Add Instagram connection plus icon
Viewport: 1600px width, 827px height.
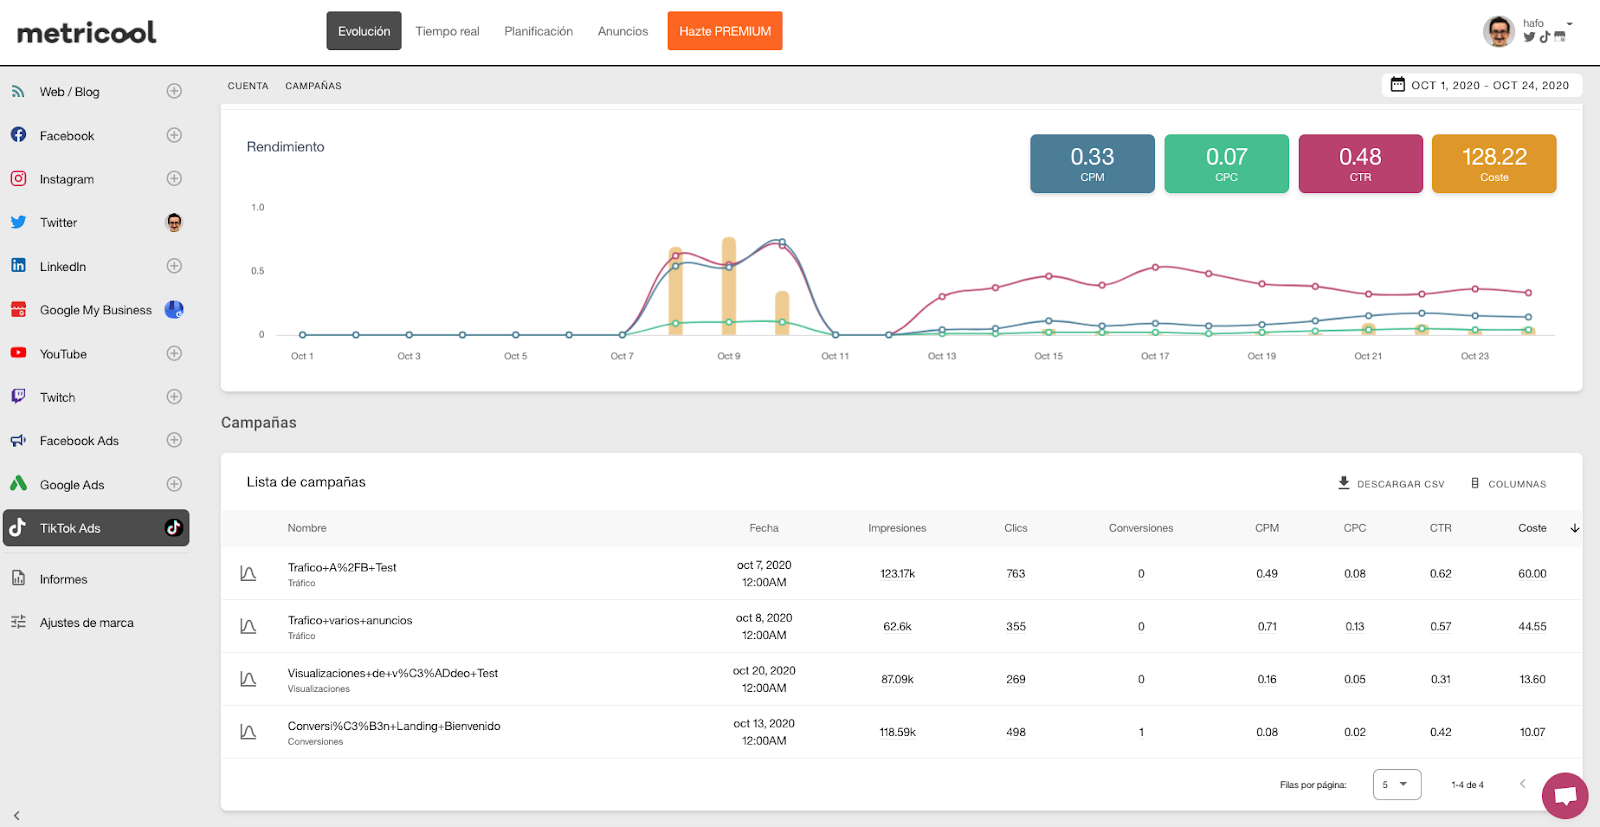coord(174,178)
